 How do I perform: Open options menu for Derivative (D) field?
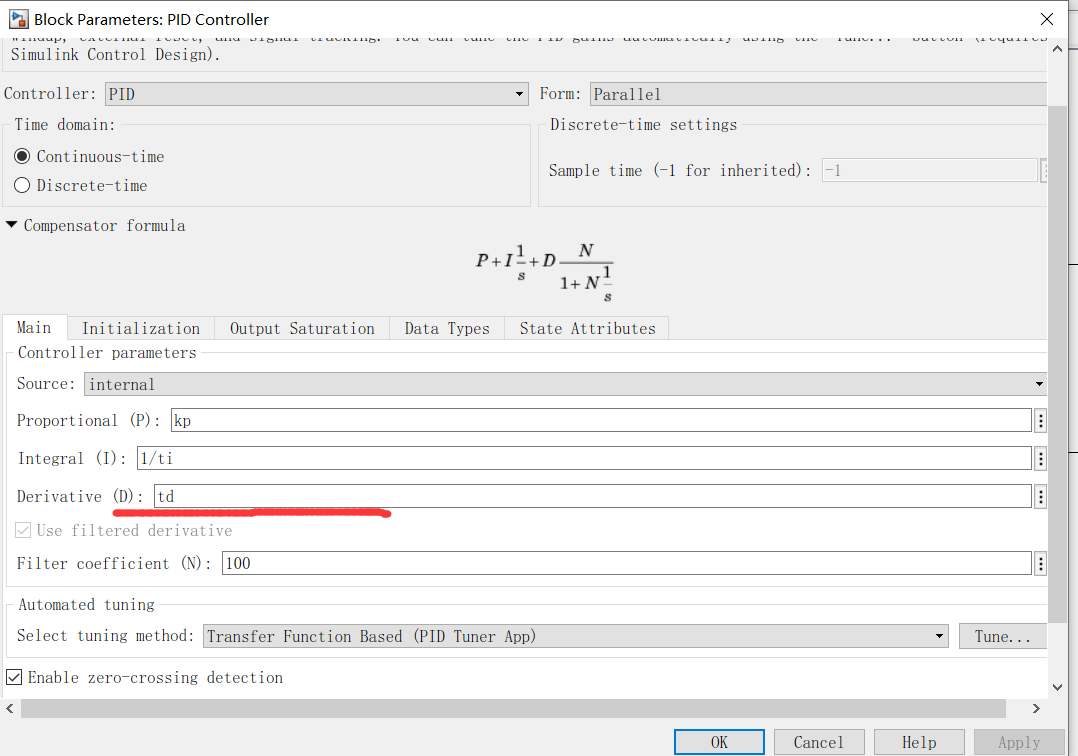(x=1040, y=496)
